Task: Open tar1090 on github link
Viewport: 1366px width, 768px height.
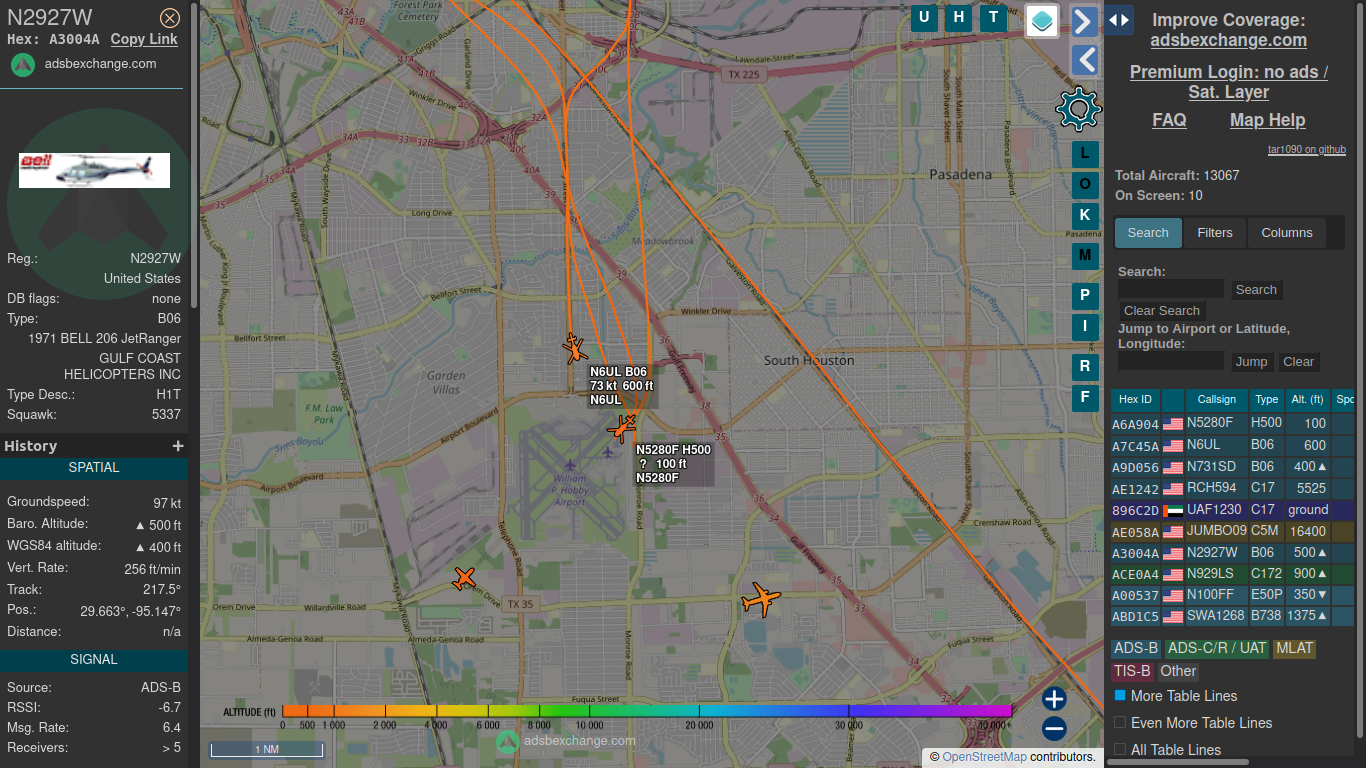Action: click(1306, 149)
